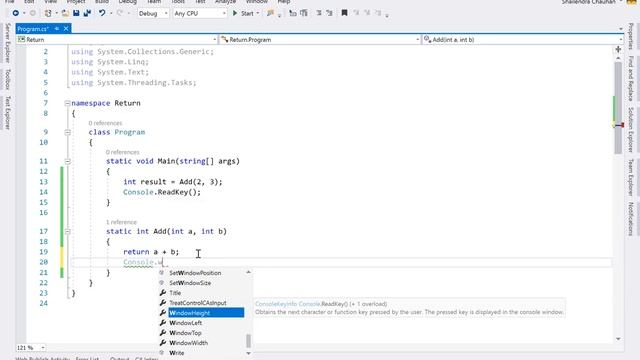This screenshot has height=360, width=640.
Task: Save the file with the Save icon
Action: pos(76,13)
